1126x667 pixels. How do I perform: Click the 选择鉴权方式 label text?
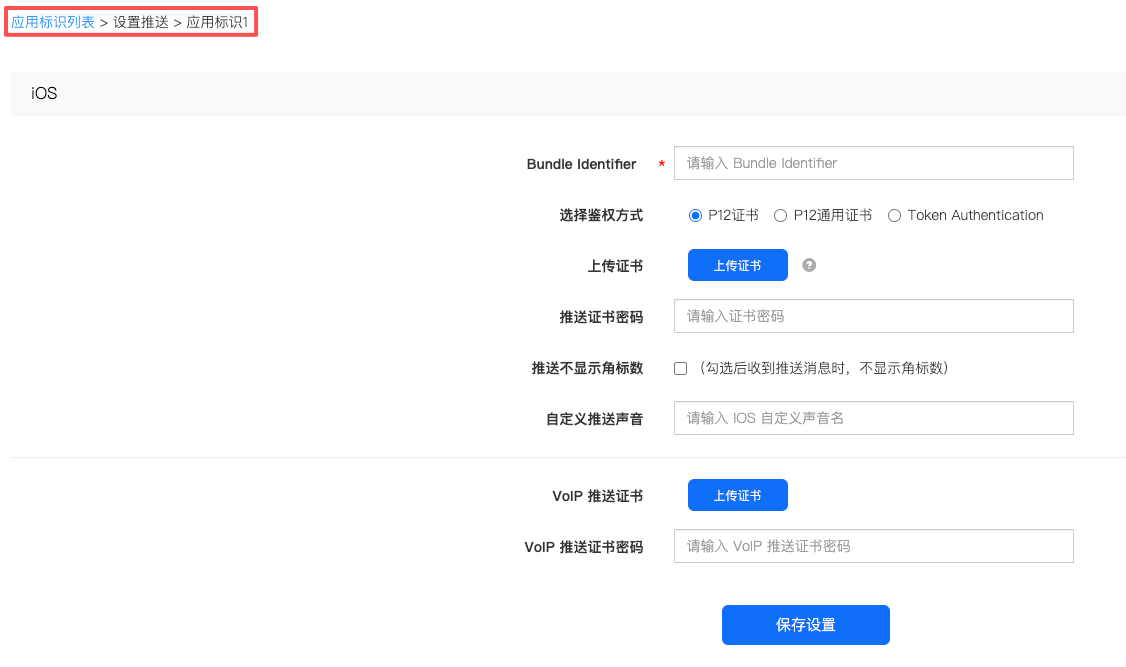click(x=600, y=215)
